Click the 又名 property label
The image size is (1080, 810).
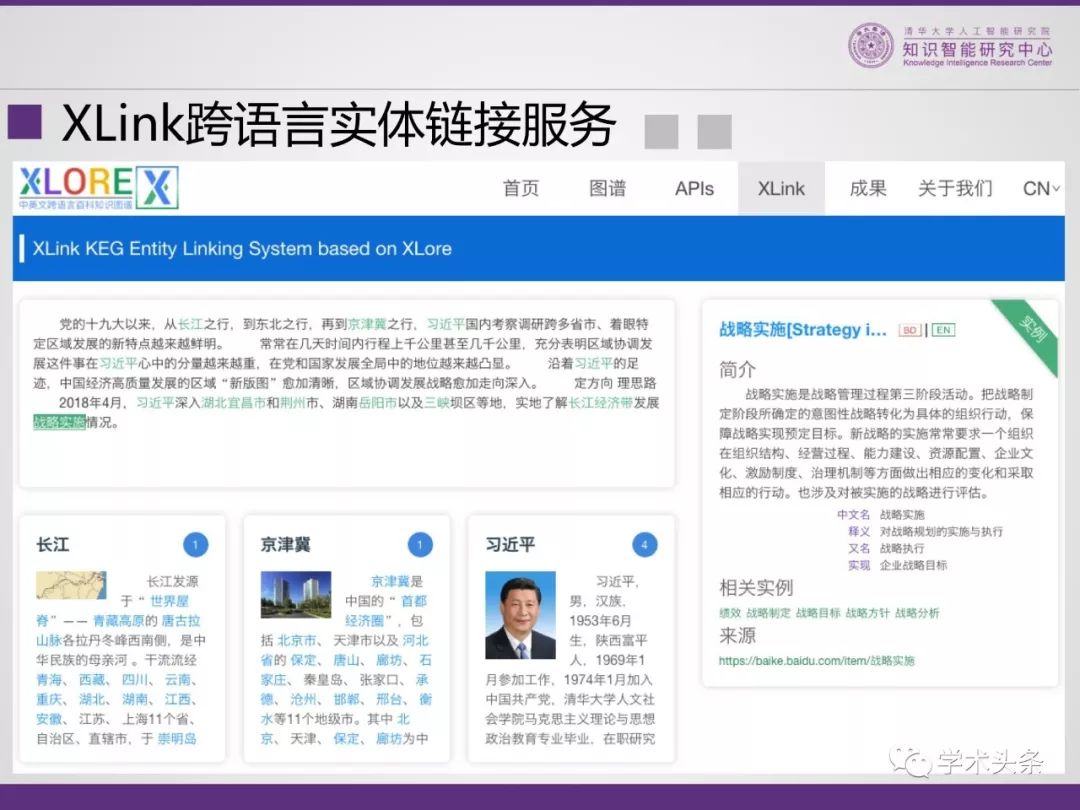pyautogui.click(x=859, y=548)
